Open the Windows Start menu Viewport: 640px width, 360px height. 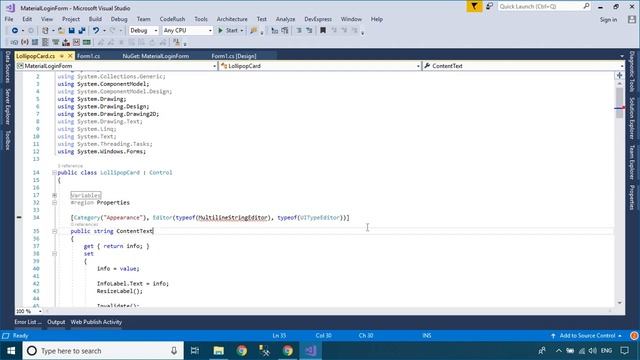coord(11,351)
